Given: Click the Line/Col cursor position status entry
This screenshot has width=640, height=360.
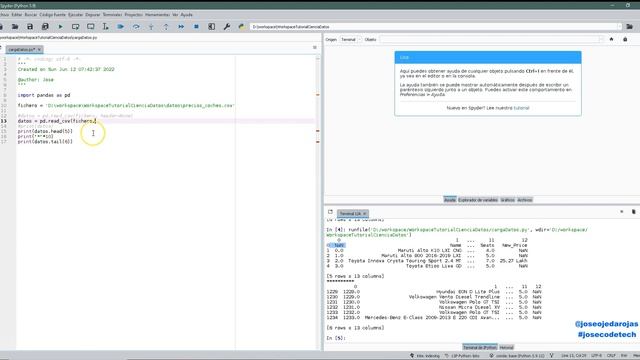Looking at the screenshot, I should [573, 356].
